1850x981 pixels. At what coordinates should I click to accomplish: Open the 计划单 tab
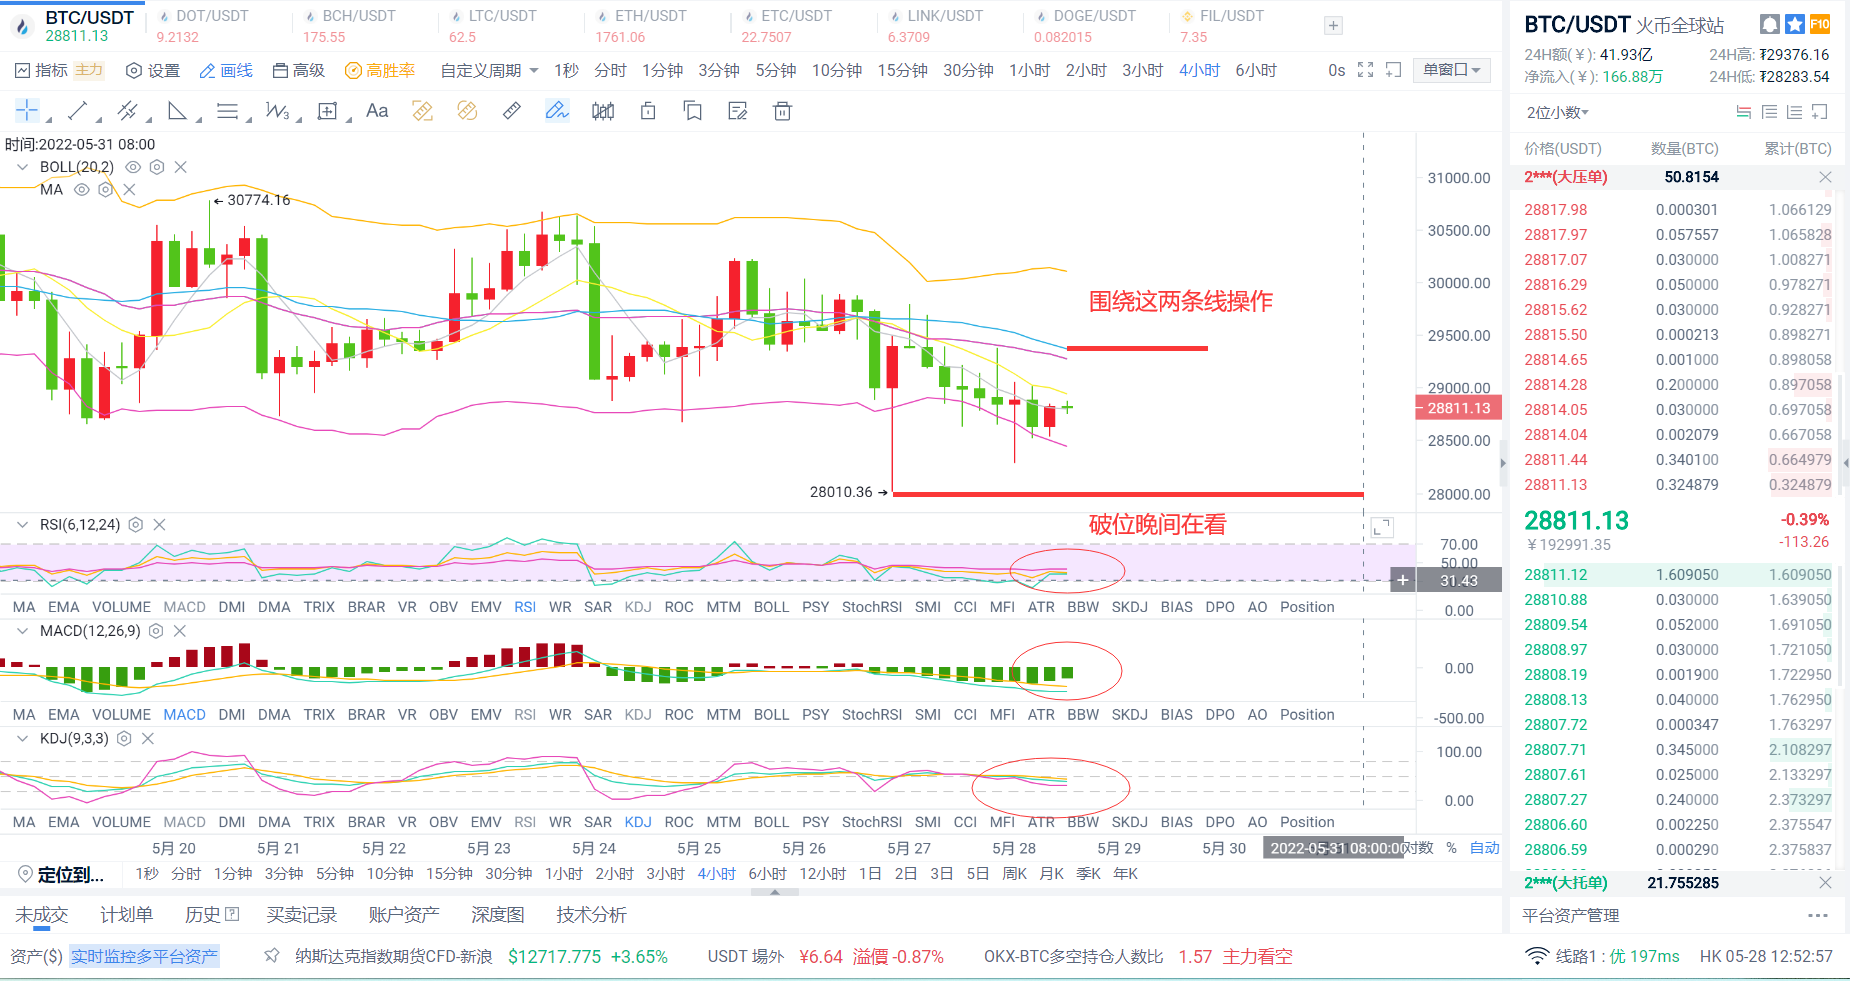coord(126,915)
